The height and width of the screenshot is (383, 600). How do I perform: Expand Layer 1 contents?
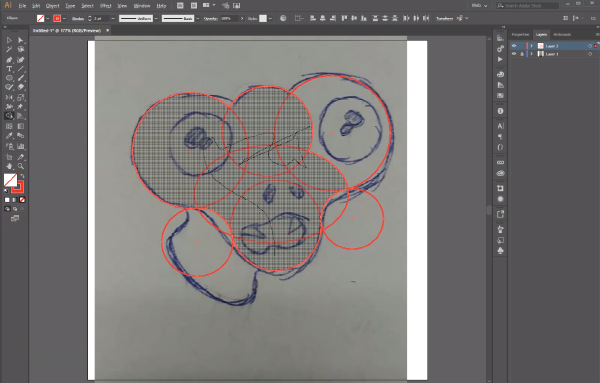(x=532, y=54)
